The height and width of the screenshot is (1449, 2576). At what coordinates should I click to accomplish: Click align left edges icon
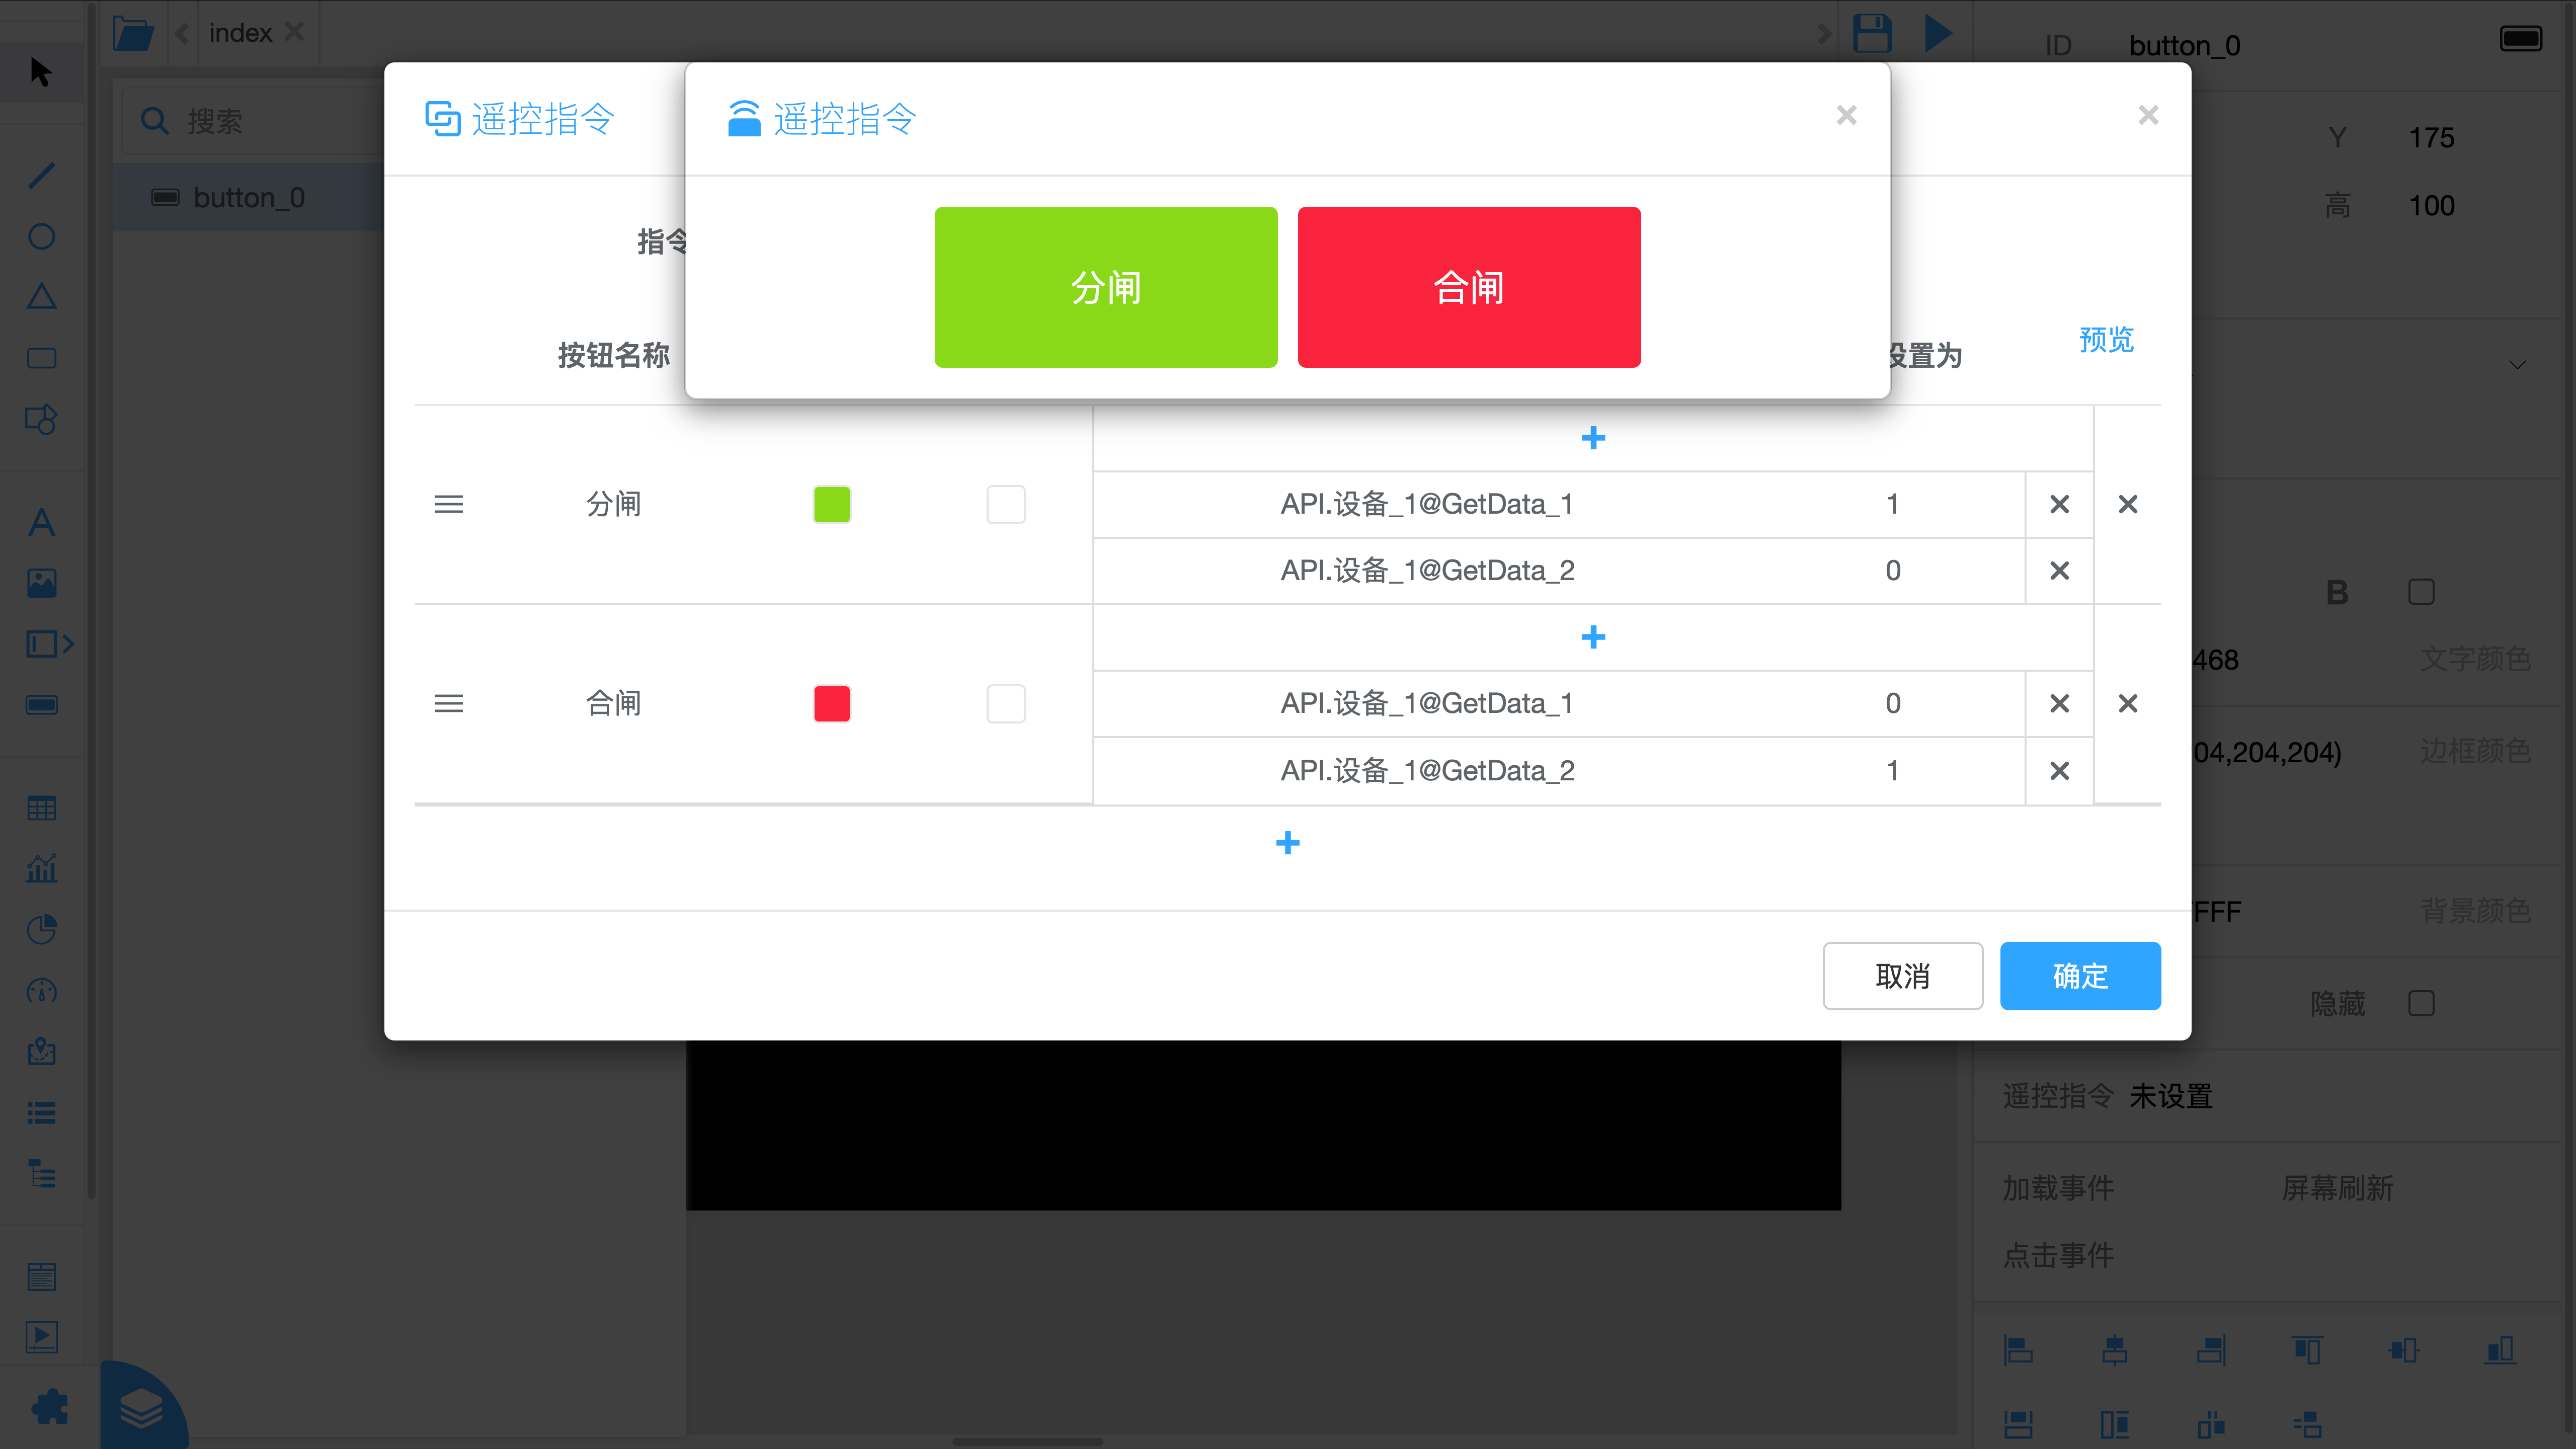click(x=2018, y=1350)
